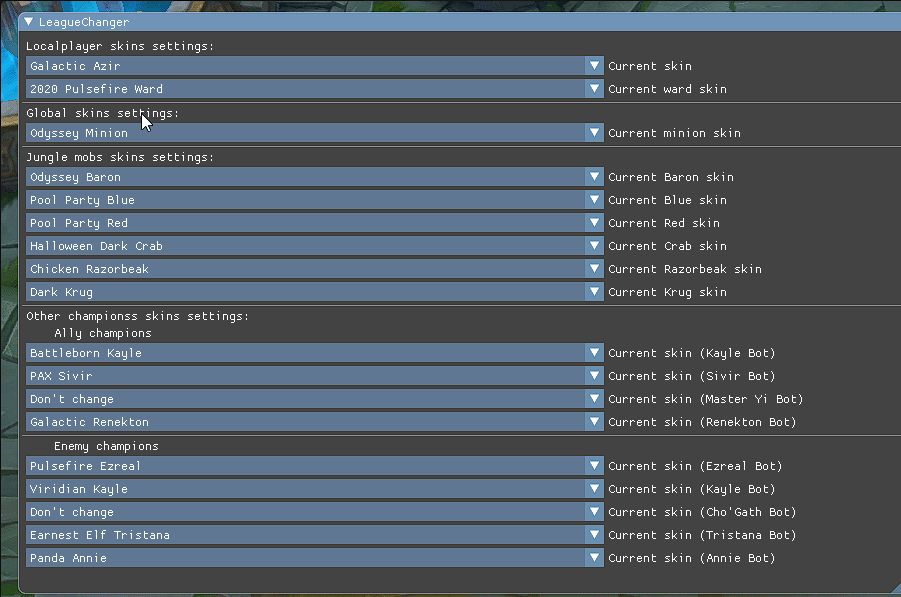This screenshot has width=901, height=597.
Task: Open Cho'Gath Bot's Don't change combo
Action: pyautogui.click(x=314, y=512)
